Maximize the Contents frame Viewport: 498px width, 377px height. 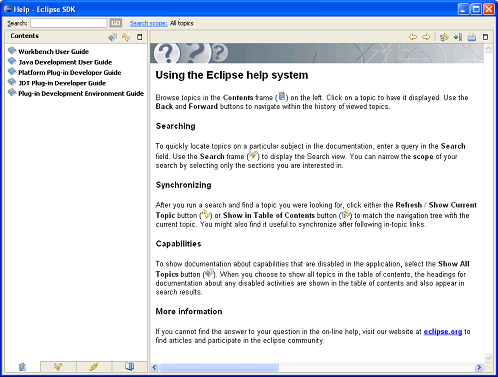tap(140, 37)
